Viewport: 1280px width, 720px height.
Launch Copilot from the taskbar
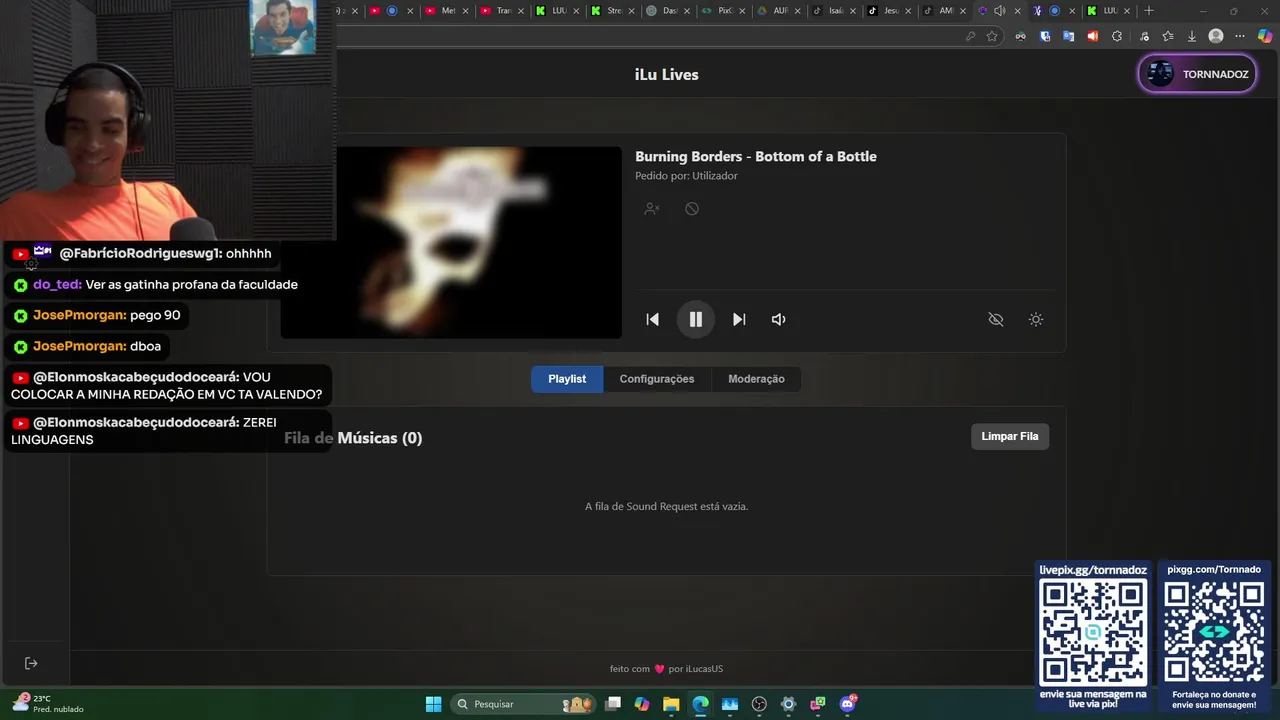point(642,704)
